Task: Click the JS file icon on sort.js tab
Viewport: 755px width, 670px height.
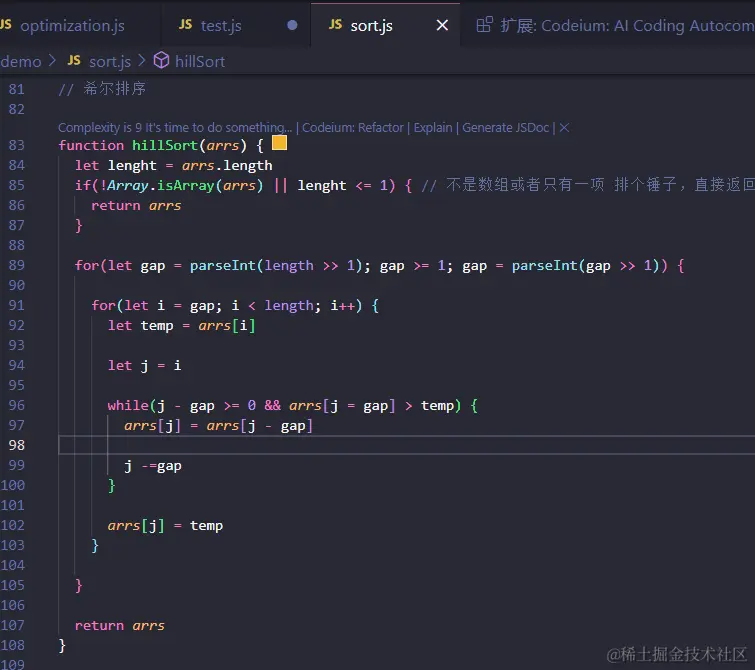Action: 336,25
